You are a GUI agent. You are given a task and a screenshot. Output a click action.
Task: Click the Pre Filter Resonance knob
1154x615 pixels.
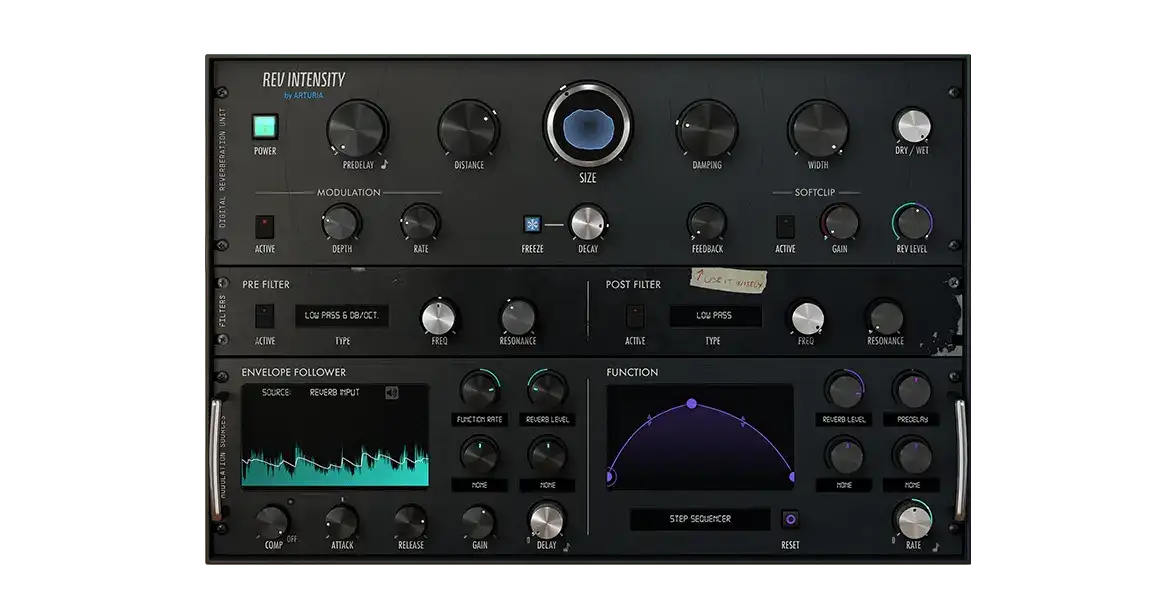[517, 318]
